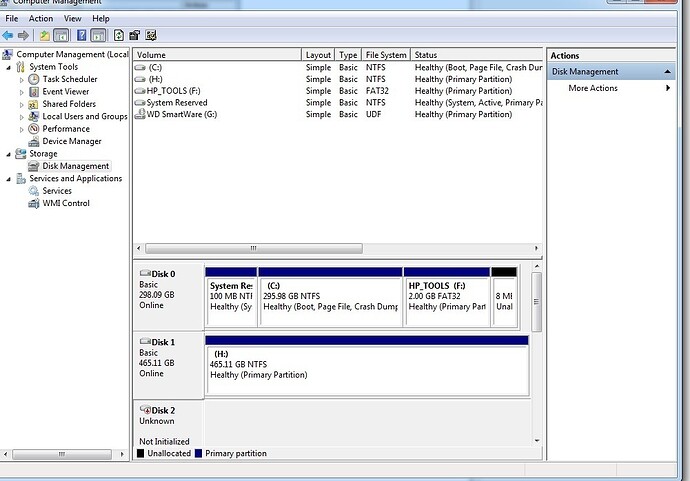The width and height of the screenshot is (690, 481).
Task: Click the WD SmartWare (G:) disc icon
Action: (x=140, y=114)
